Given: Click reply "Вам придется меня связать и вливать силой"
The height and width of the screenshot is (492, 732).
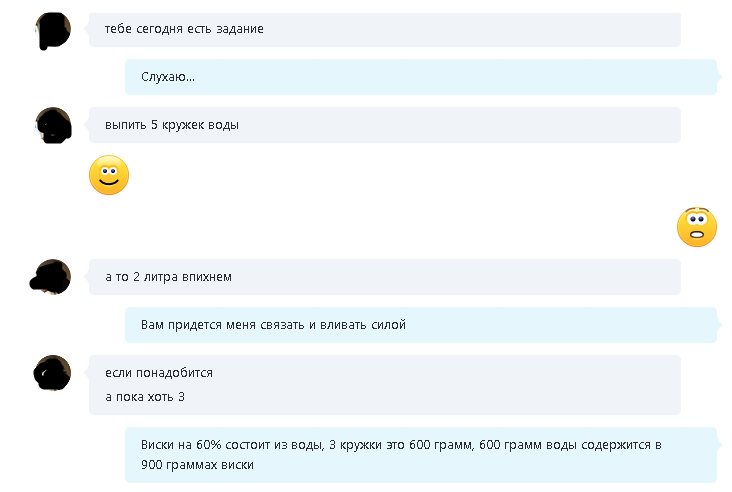Looking at the screenshot, I should point(421,325).
